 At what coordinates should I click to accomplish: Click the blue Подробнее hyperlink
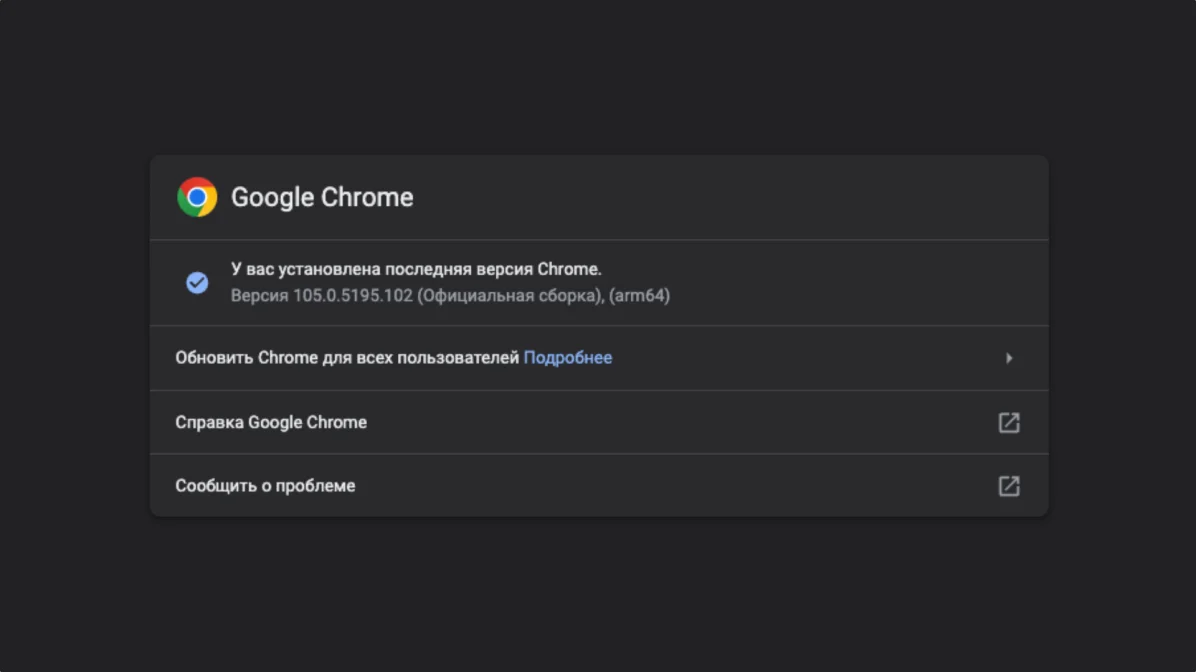click(567, 357)
